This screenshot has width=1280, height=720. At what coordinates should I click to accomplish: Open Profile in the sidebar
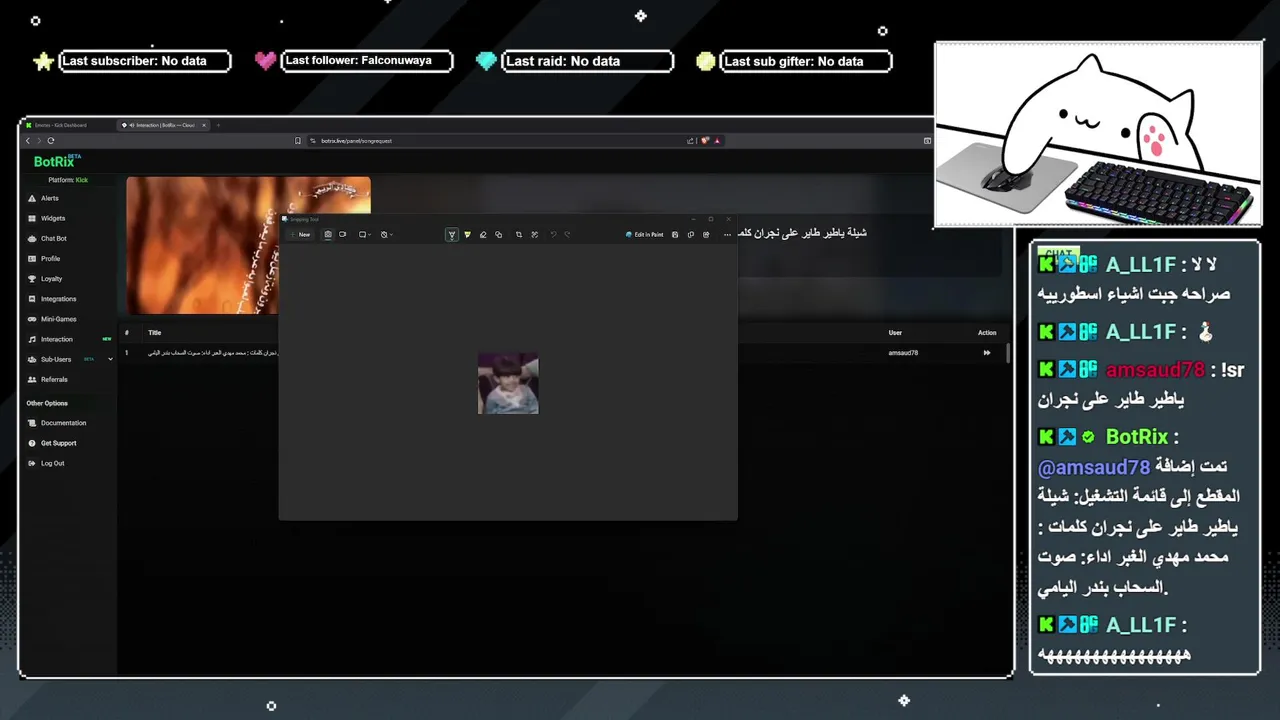click(x=50, y=259)
